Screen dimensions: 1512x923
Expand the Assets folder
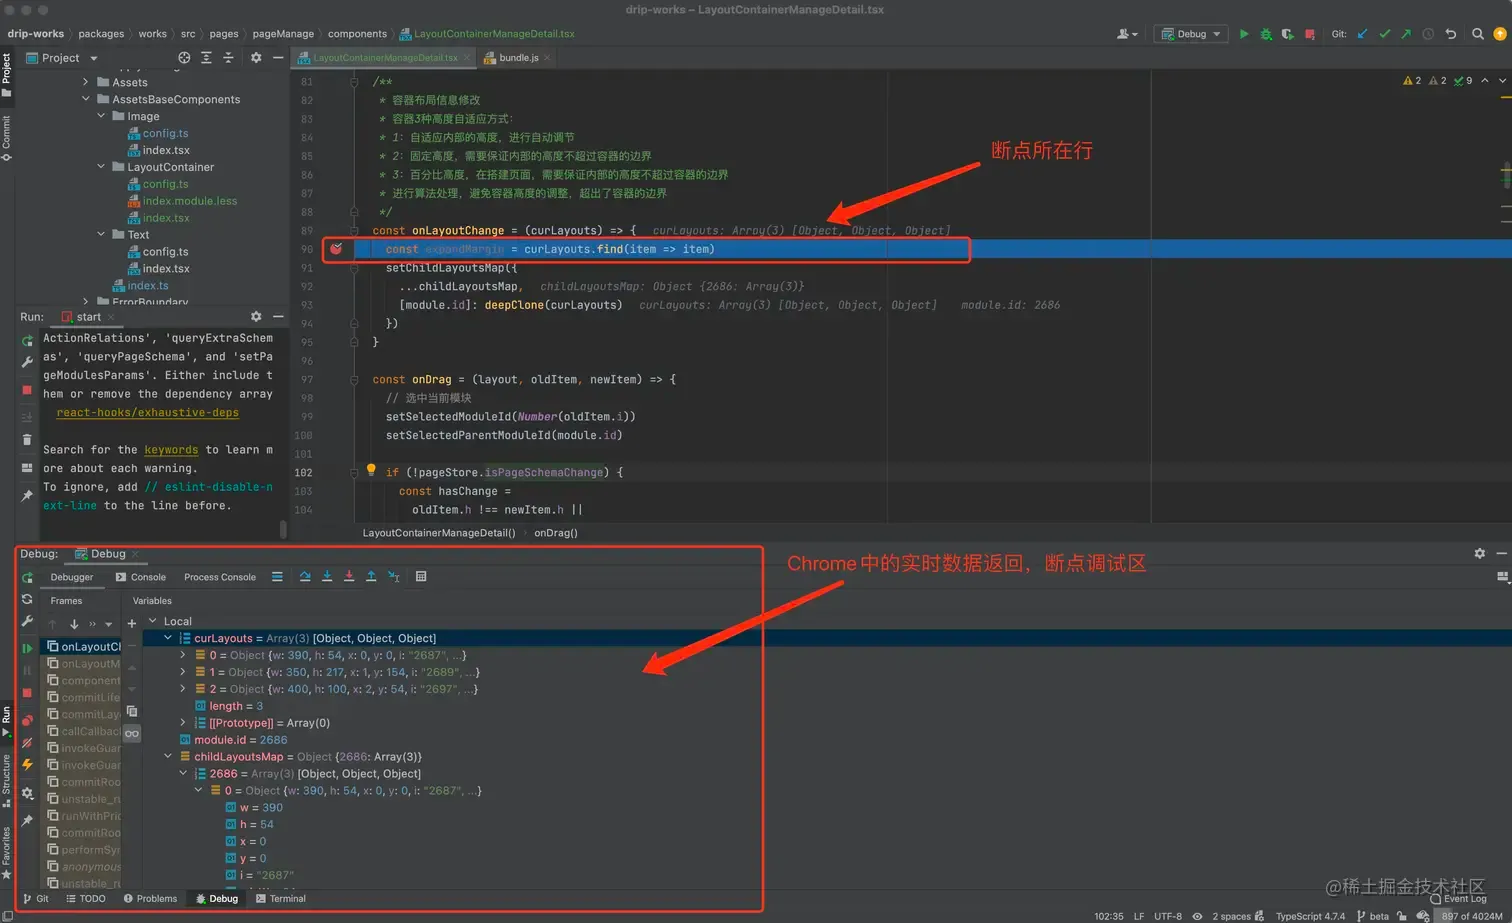pos(85,83)
